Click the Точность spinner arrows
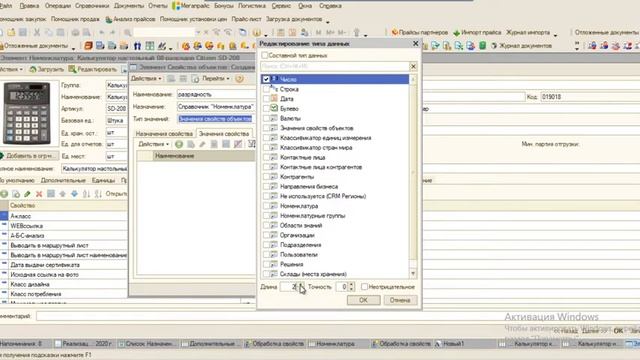 (x=352, y=287)
